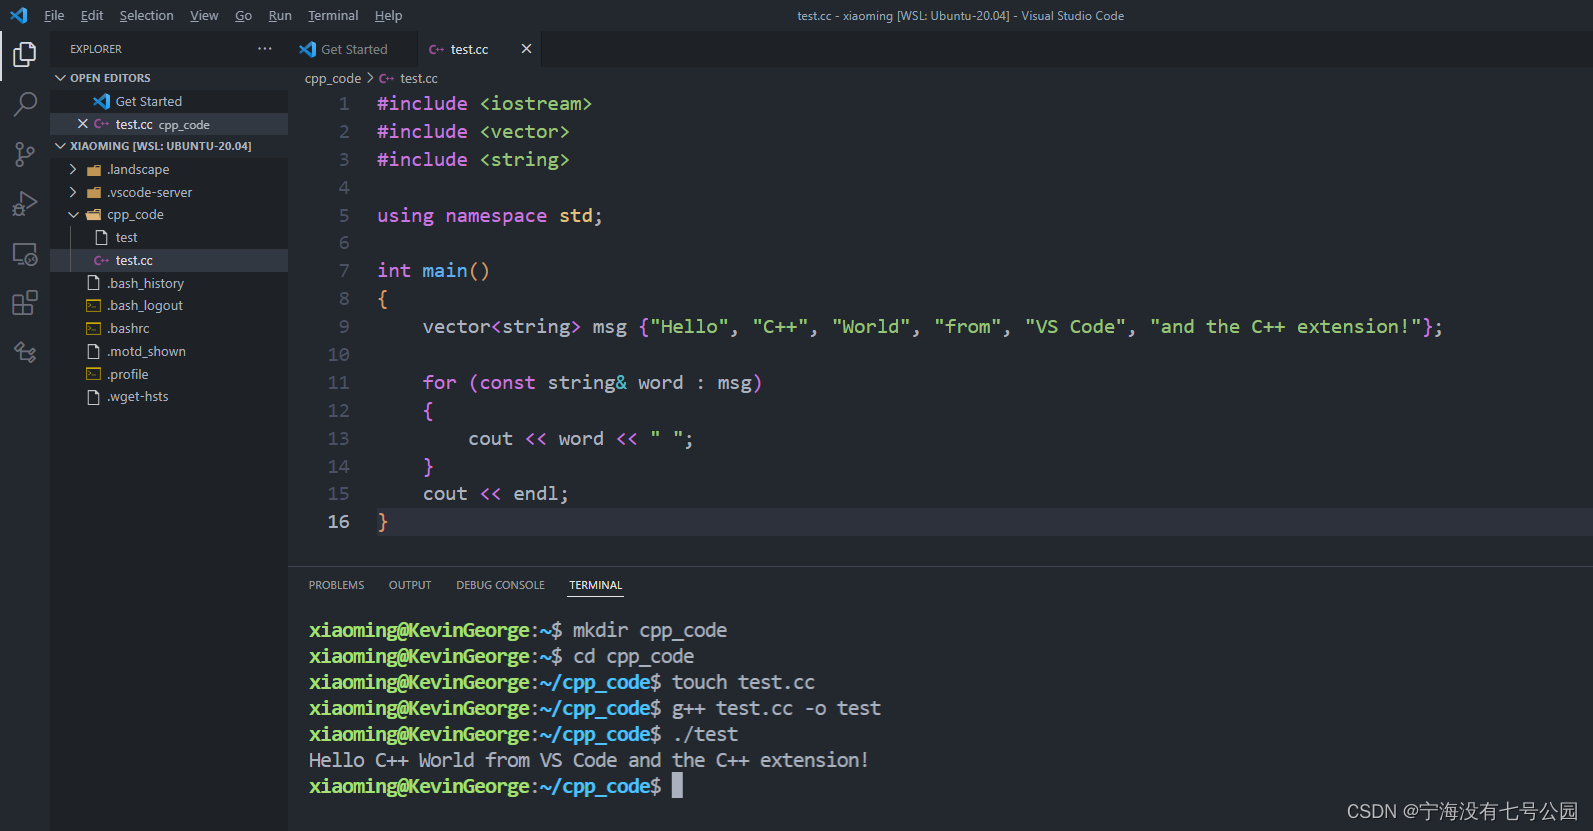Close the test.cc editor tab
Viewport: 1593px width, 831px height.
pos(526,48)
